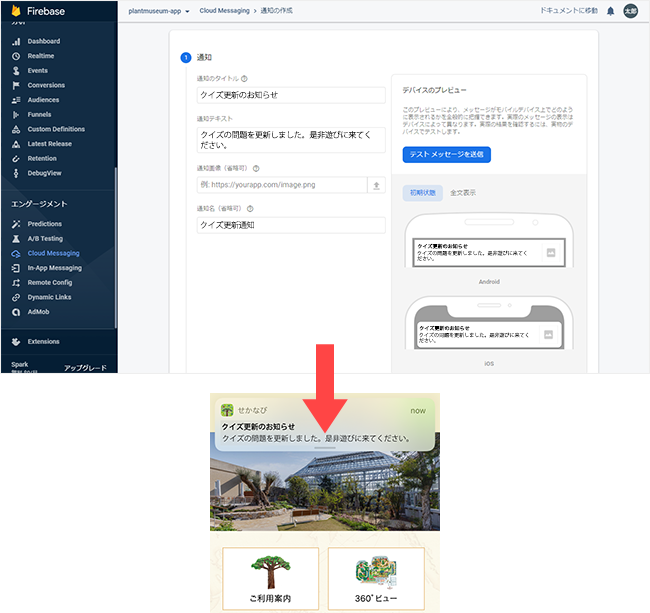Open the plantmuseum-app project dropdown
Screen dimensions: 650x613
pyautogui.click(x=159, y=11)
